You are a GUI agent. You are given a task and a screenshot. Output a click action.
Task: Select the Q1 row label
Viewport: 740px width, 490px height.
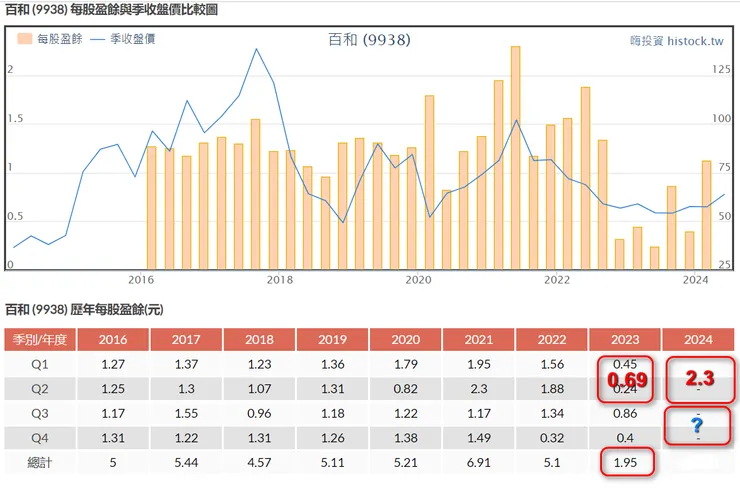[40, 364]
